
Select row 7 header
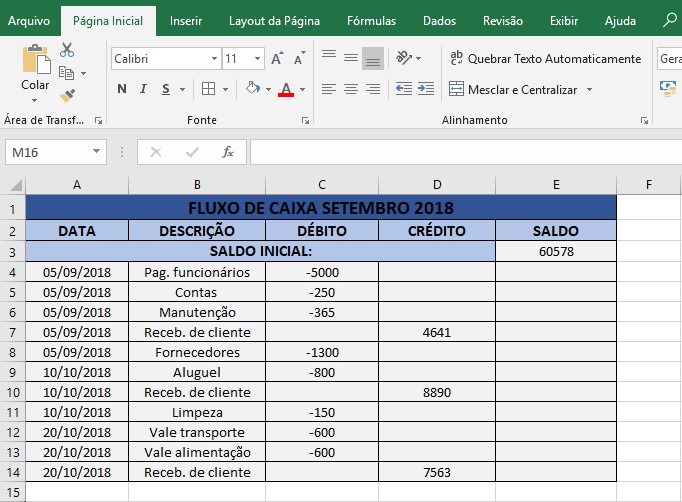(x=13, y=332)
